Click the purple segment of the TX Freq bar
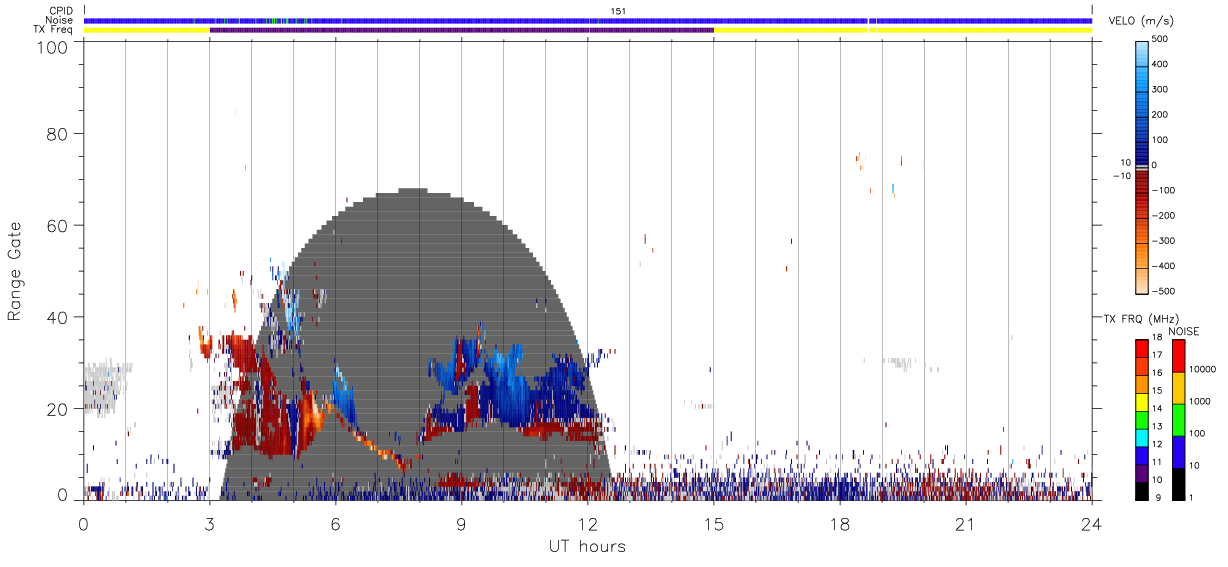Image resolution: width=1228 pixels, height=567 pixels. click(462, 30)
